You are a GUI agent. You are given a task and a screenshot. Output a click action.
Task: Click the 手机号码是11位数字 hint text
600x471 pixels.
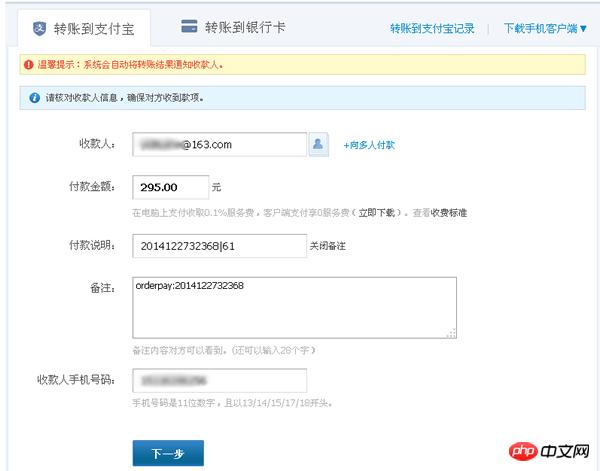tap(232, 403)
